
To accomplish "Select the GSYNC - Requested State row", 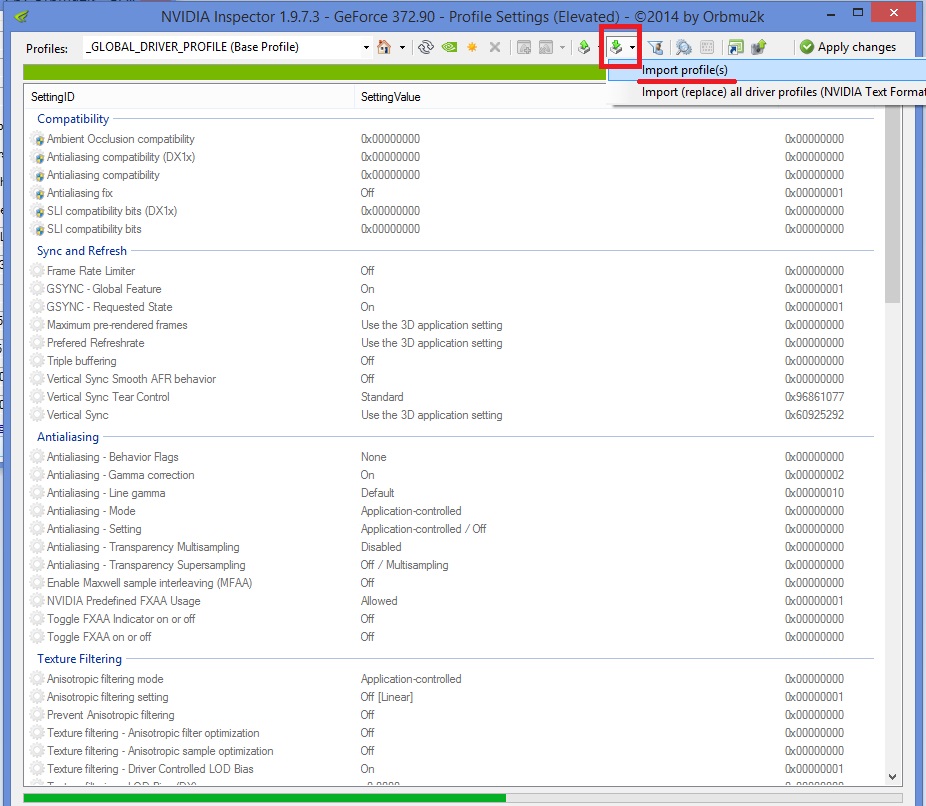I will pyautogui.click(x=454, y=307).
